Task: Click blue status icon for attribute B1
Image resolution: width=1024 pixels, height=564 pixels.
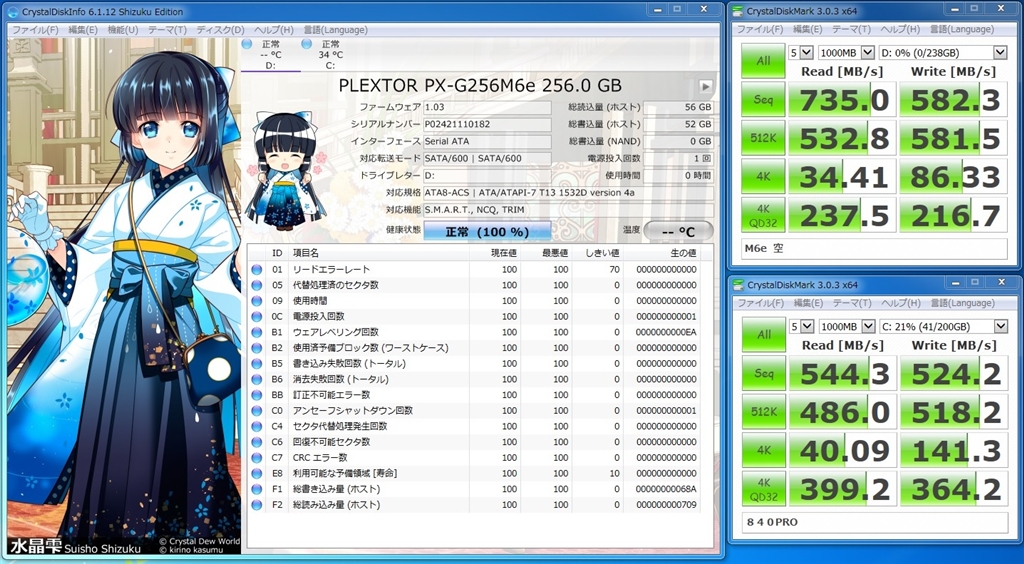Action: point(257,332)
